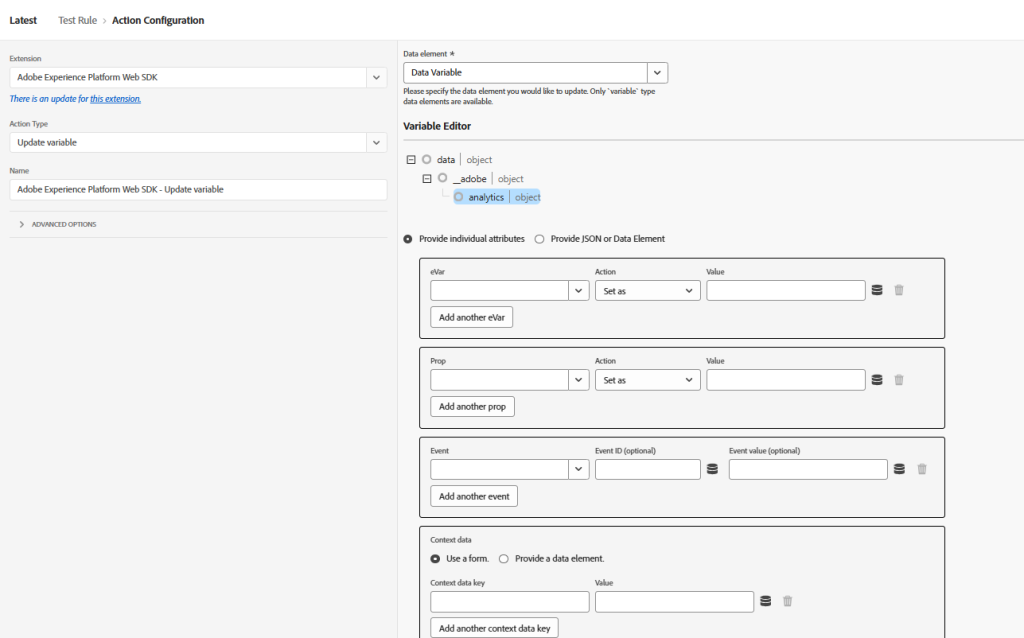
Task: Select Provide JSON or Data Element radio
Action: tap(539, 239)
